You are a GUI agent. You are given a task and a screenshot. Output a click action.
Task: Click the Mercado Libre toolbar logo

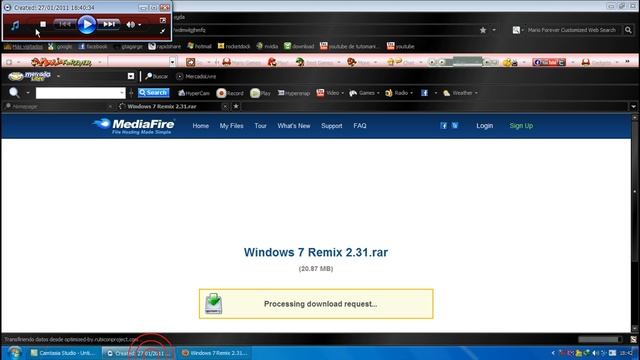29,76
